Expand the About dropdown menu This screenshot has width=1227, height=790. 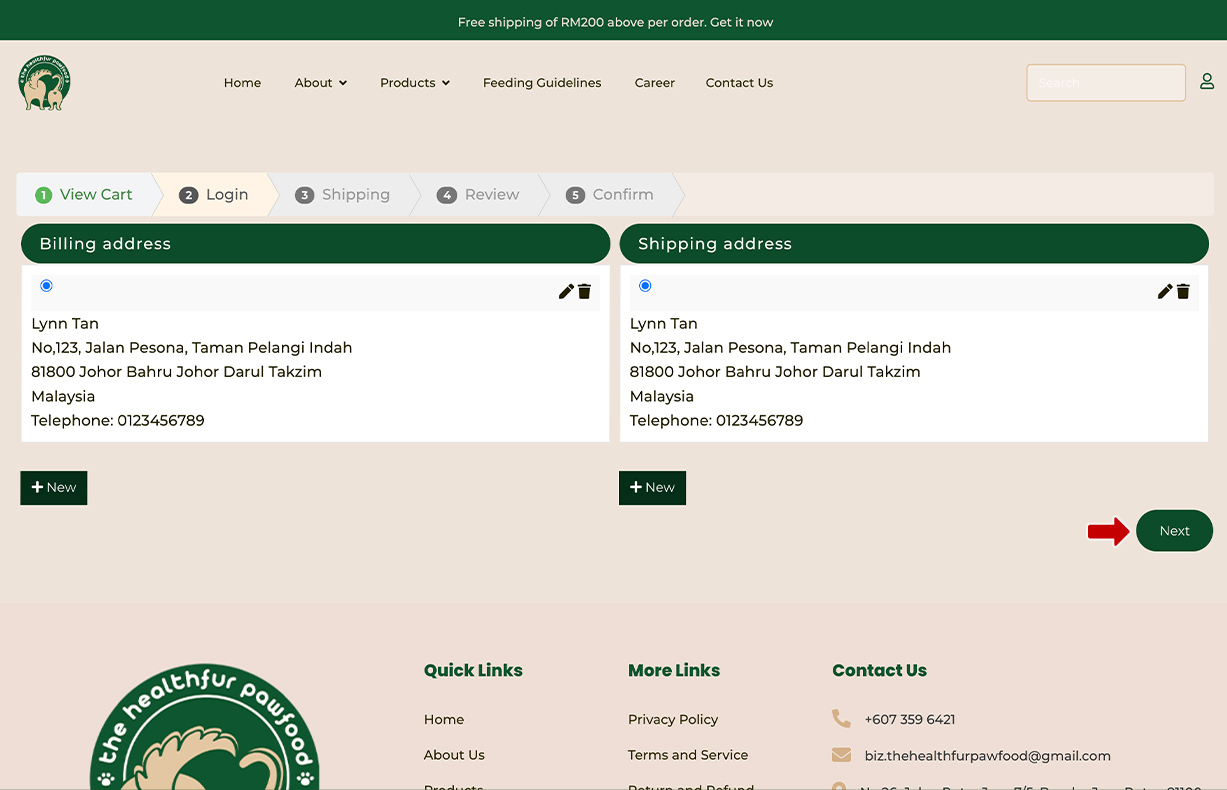pos(320,83)
